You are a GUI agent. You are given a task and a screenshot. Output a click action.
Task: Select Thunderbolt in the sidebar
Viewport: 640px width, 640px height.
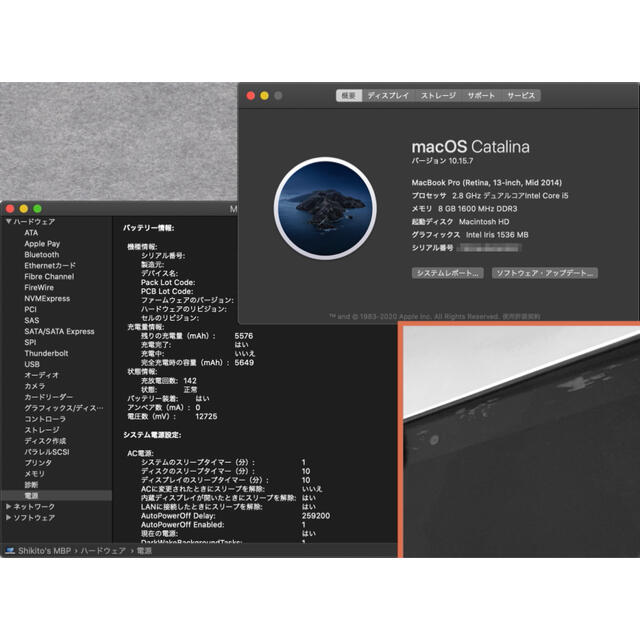[46, 353]
